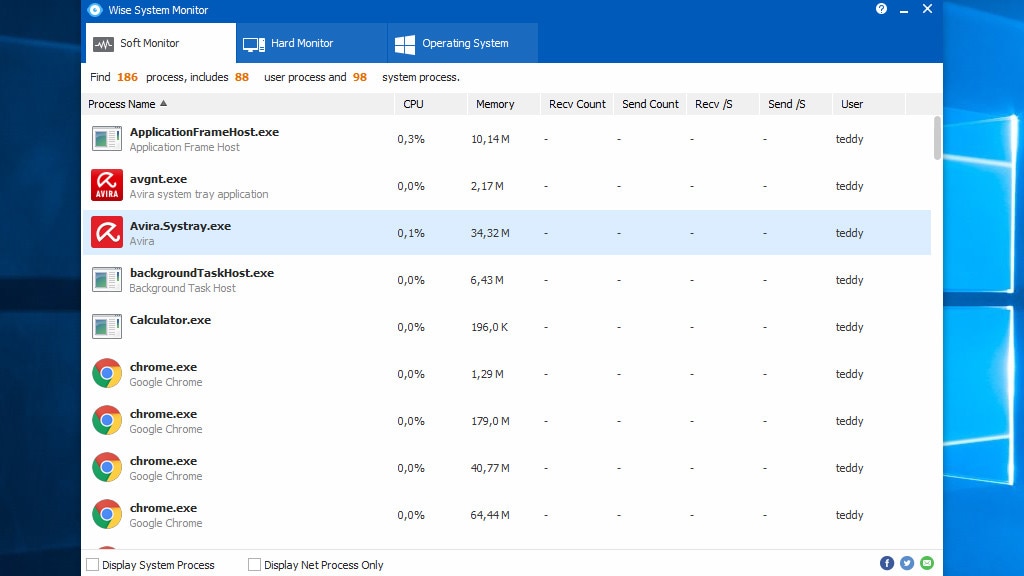Select the backgroundTaskHost.exe process name
The width and height of the screenshot is (1024, 576).
202,273
